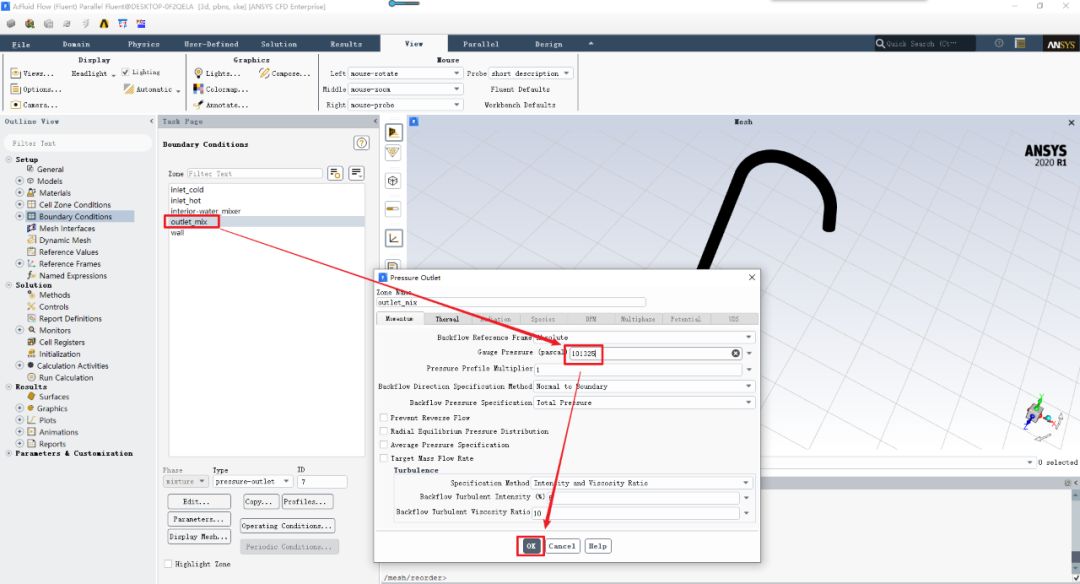Click the Views icon in Display group
Viewport: 1080px width, 584px height.
coord(15,73)
